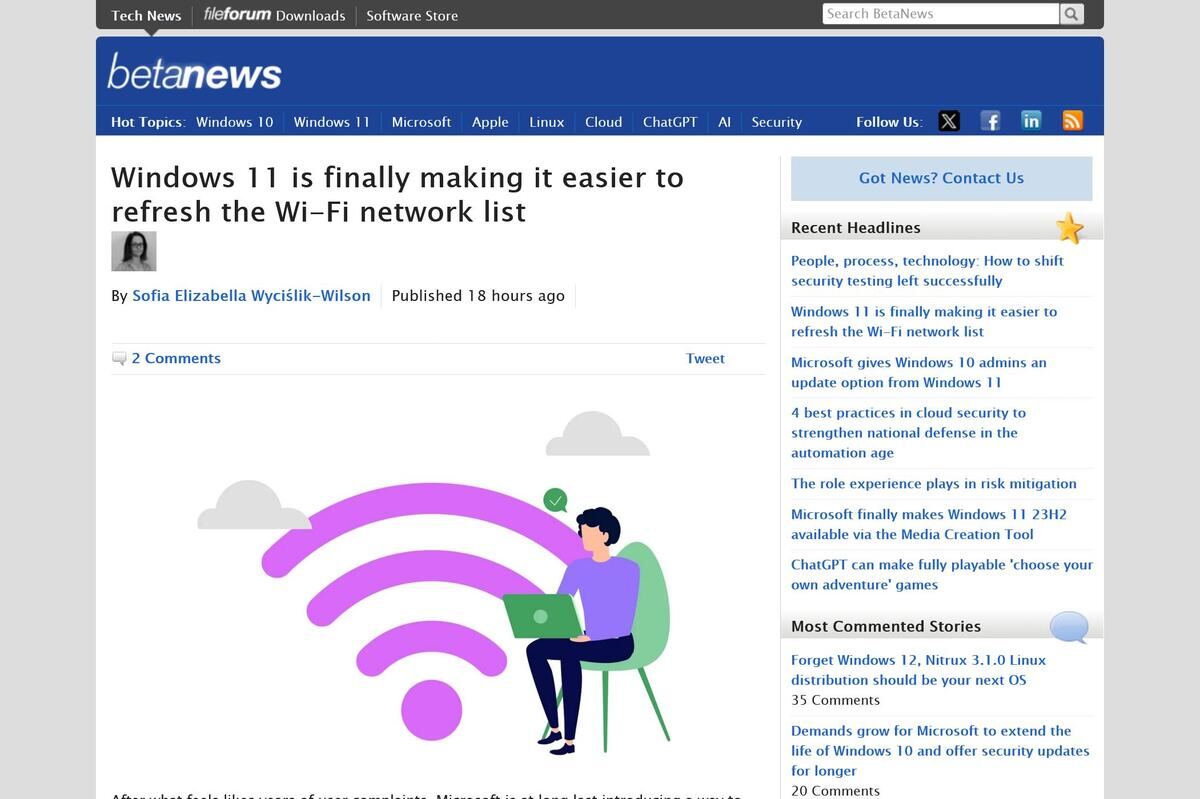Click 'Published 18 hours ago' text
The width and height of the screenshot is (1200, 799).
point(478,296)
